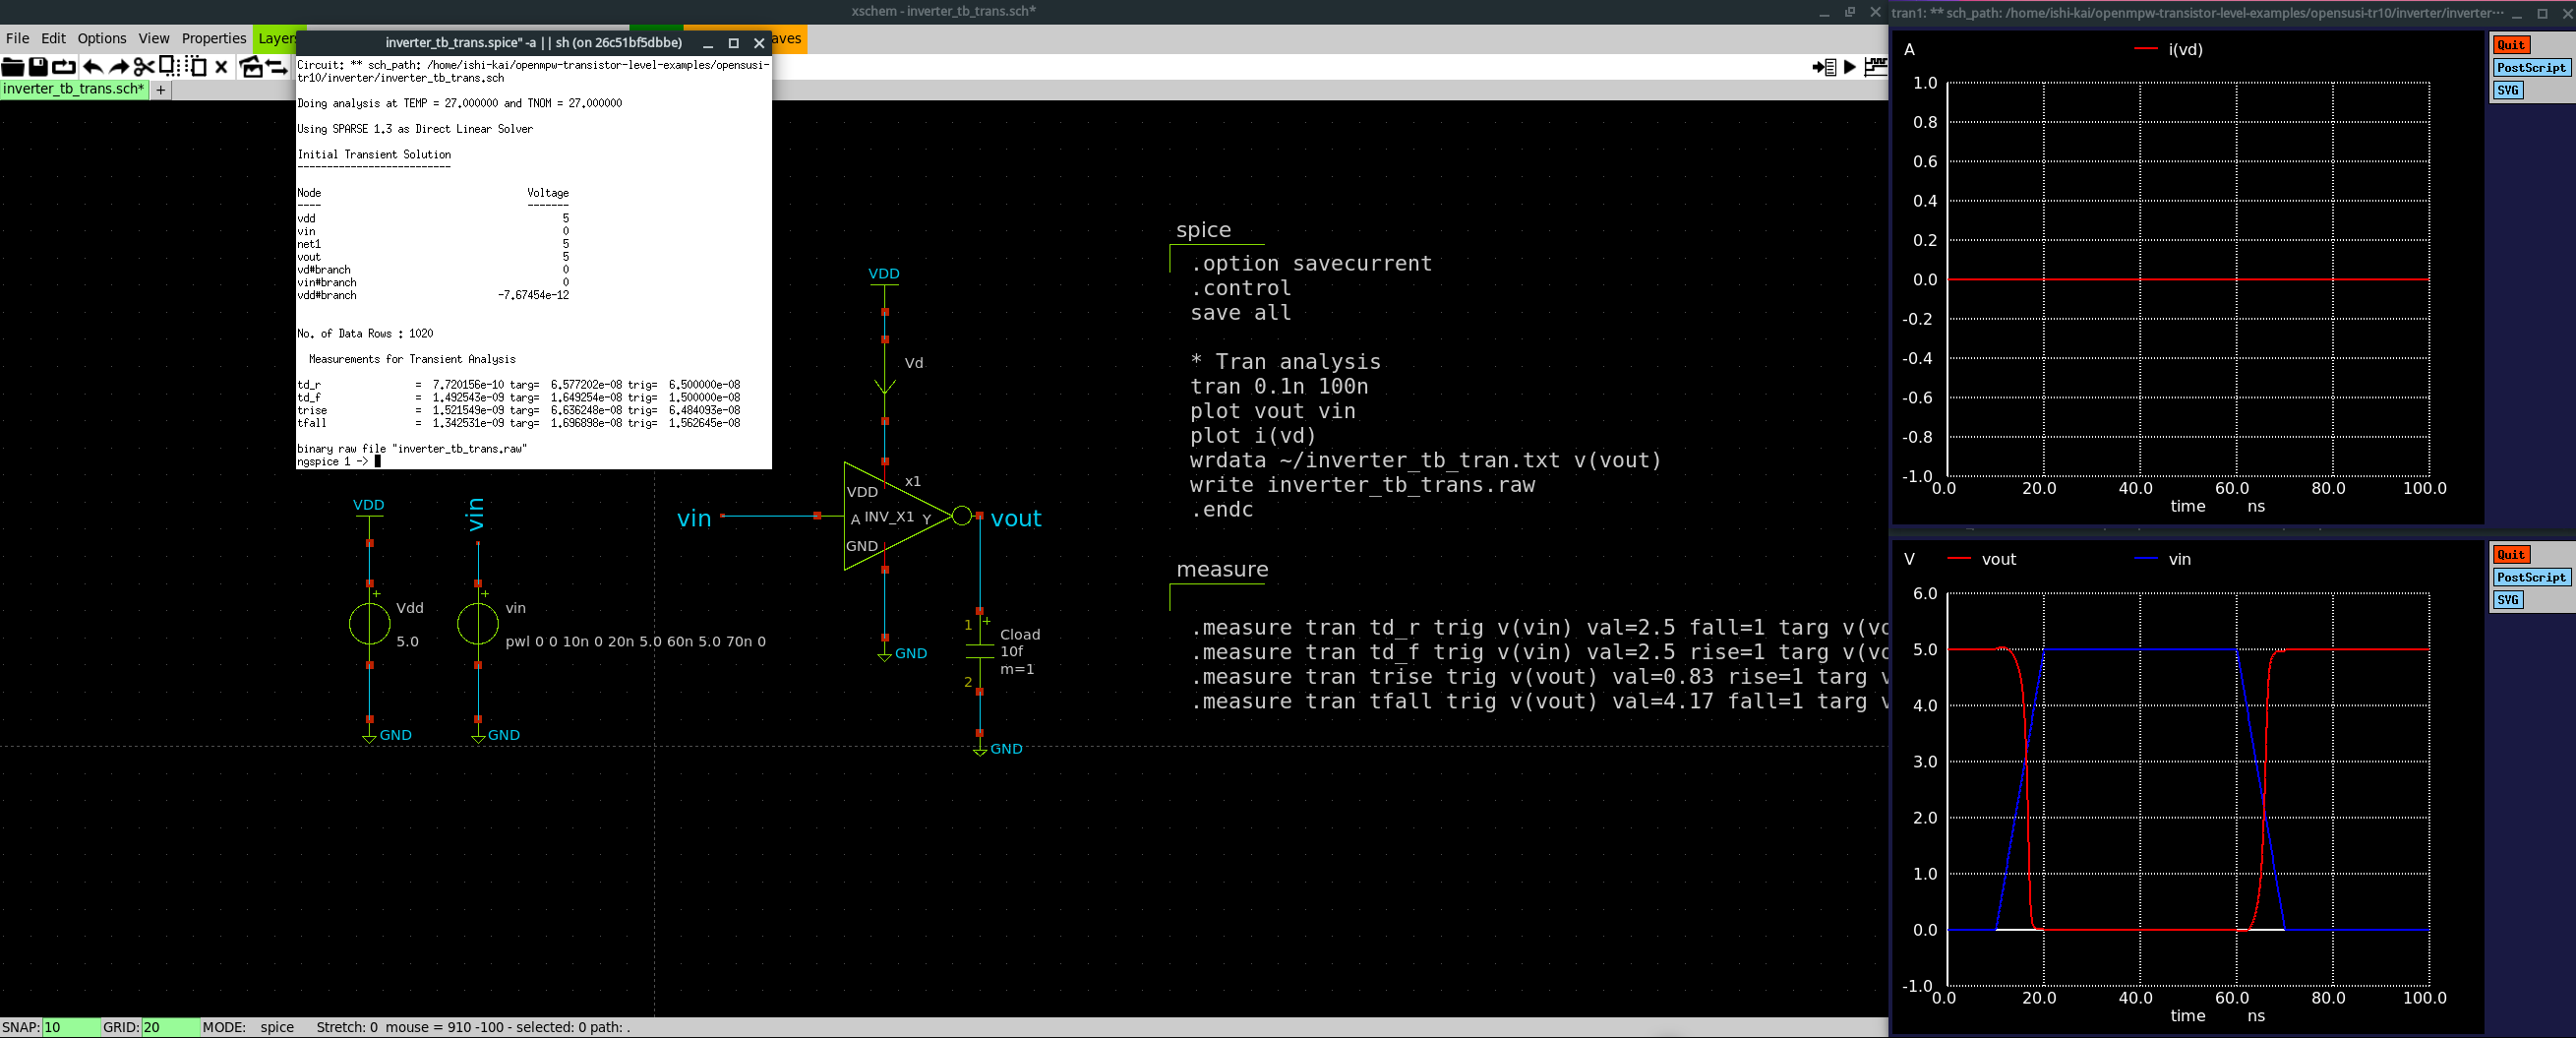Click the vout output label

[x=1016, y=518]
